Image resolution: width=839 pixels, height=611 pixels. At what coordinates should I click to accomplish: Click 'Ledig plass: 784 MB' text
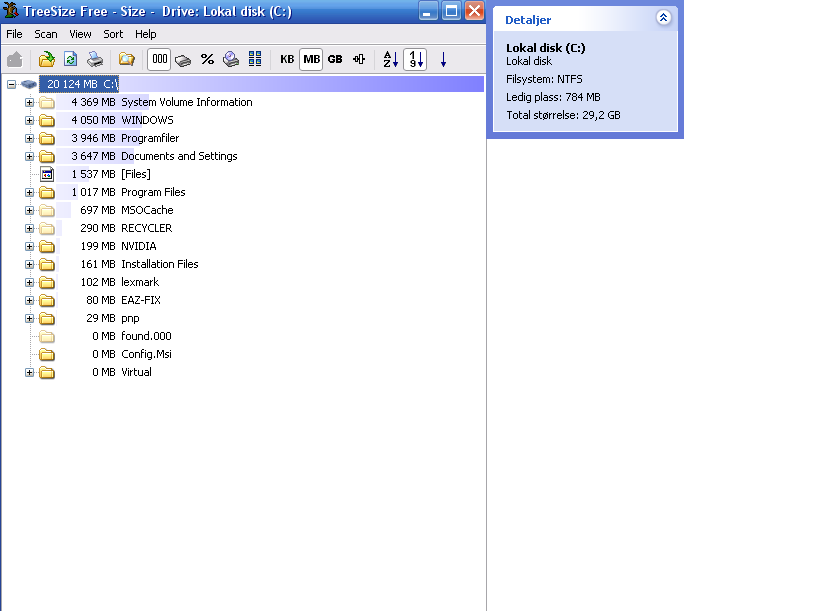pyautogui.click(x=553, y=97)
